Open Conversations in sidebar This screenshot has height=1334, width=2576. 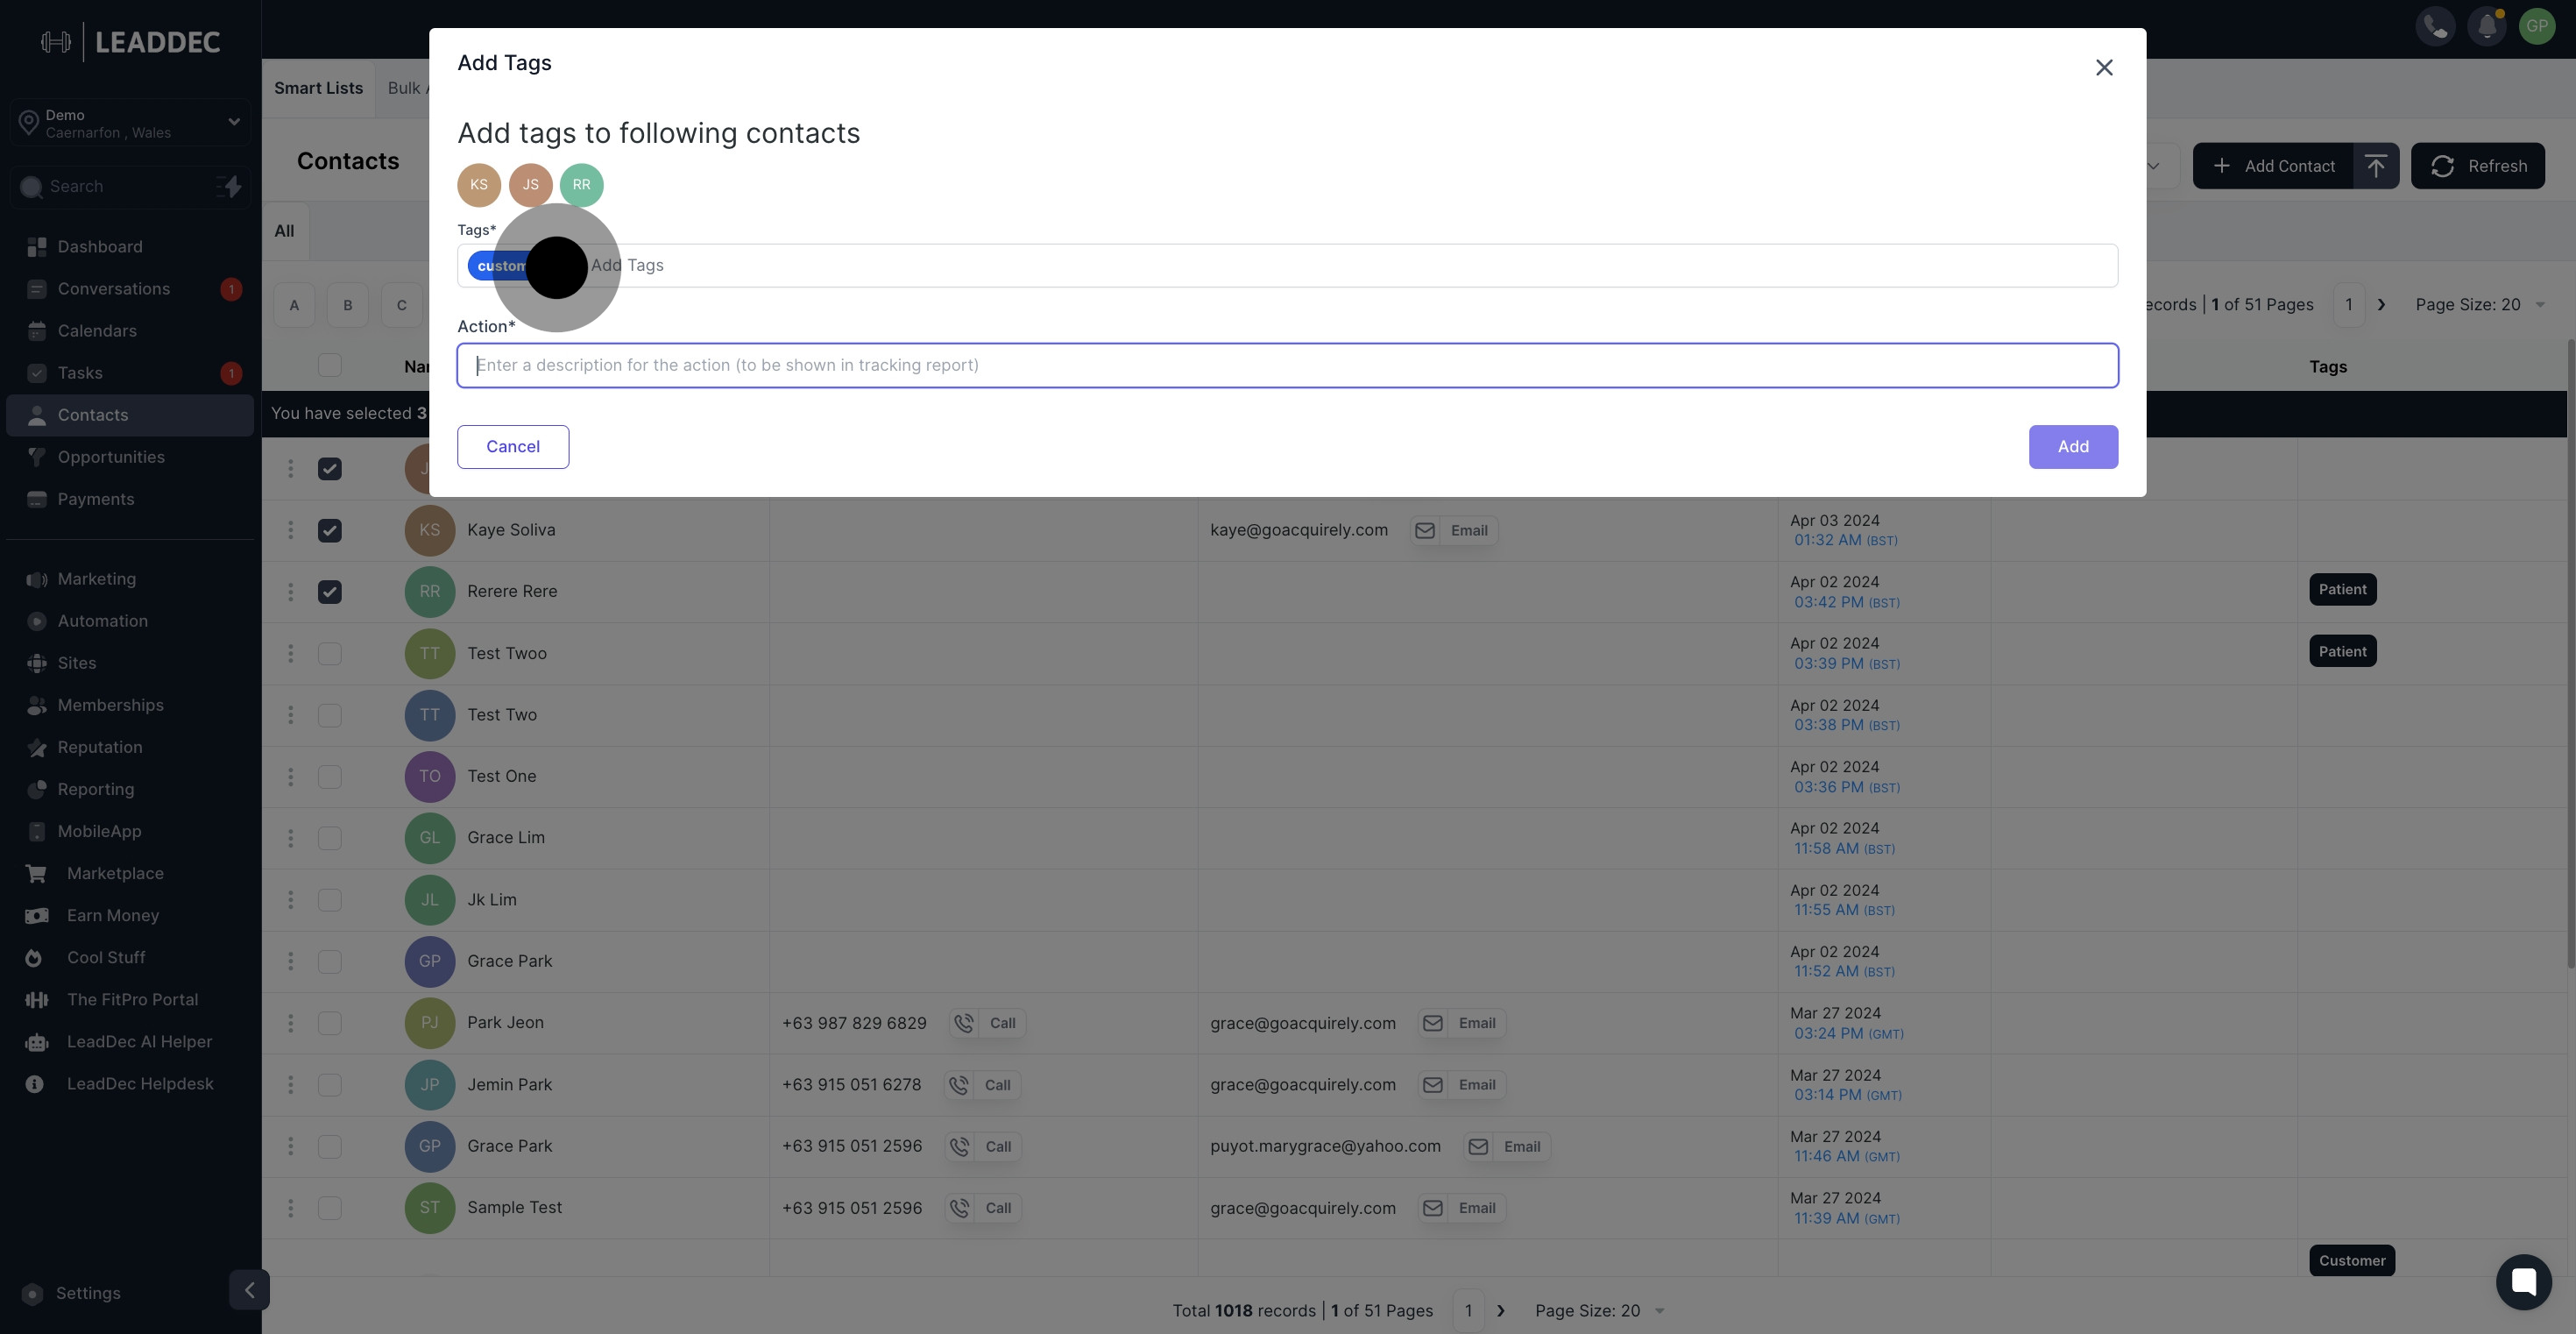(114, 289)
